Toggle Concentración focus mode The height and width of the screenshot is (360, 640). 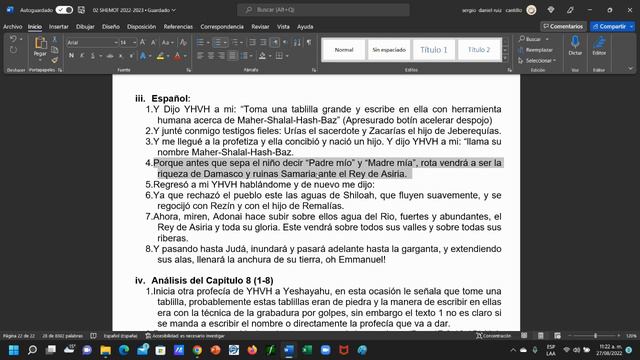pos(493,336)
